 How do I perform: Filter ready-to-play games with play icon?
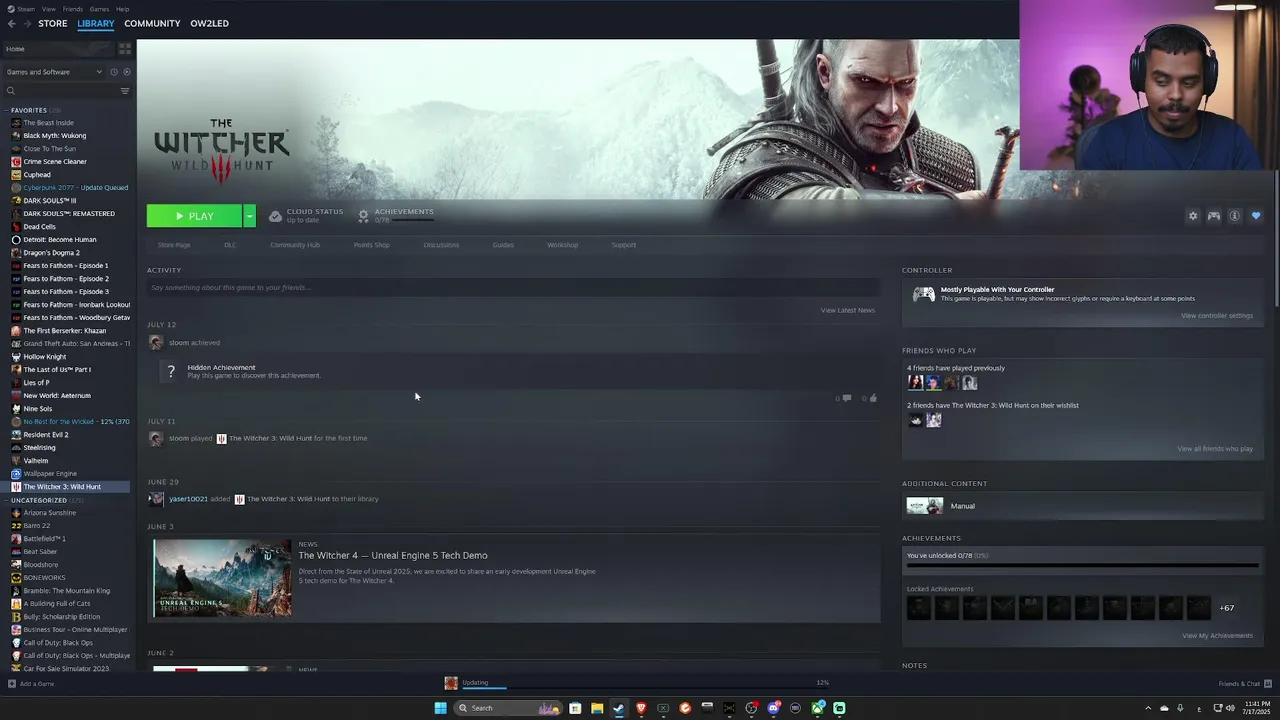126,72
